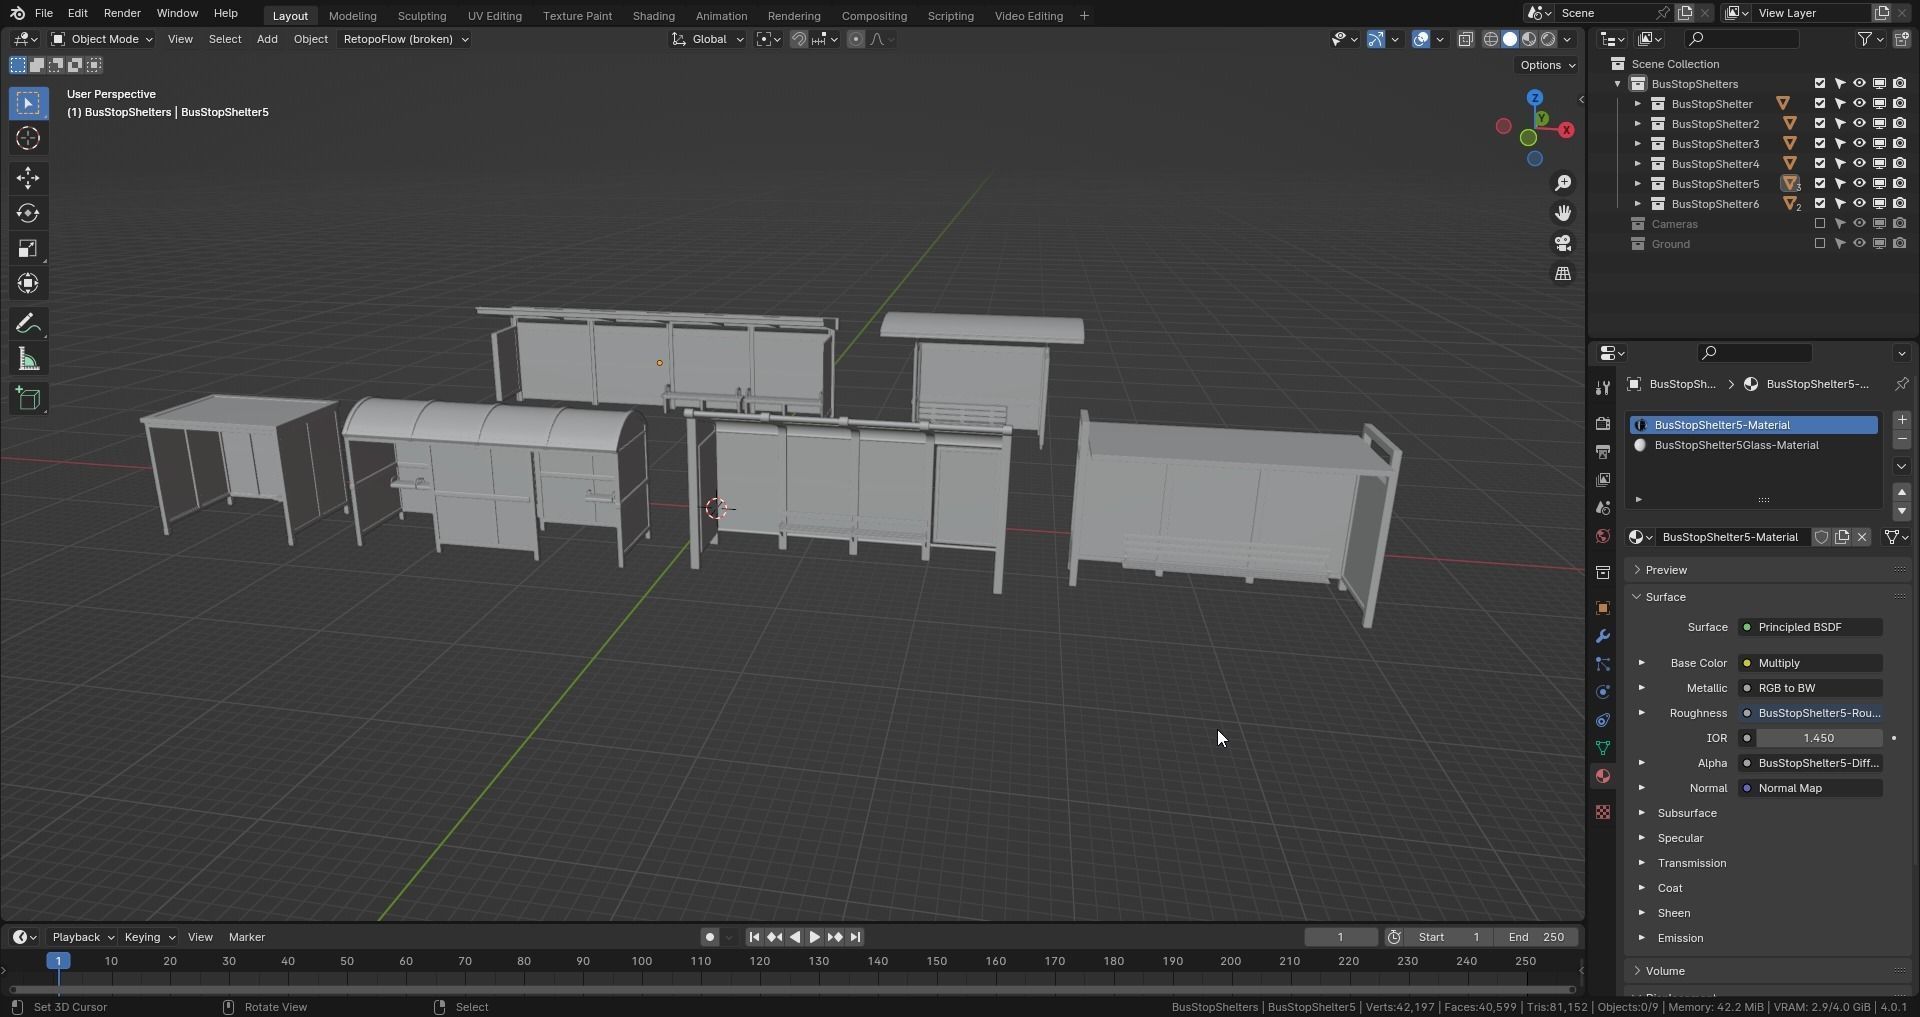This screenshot has width=1920, height=1017.
Task: Switch to the Shading workspace tab
Action: tap(653, 16)
